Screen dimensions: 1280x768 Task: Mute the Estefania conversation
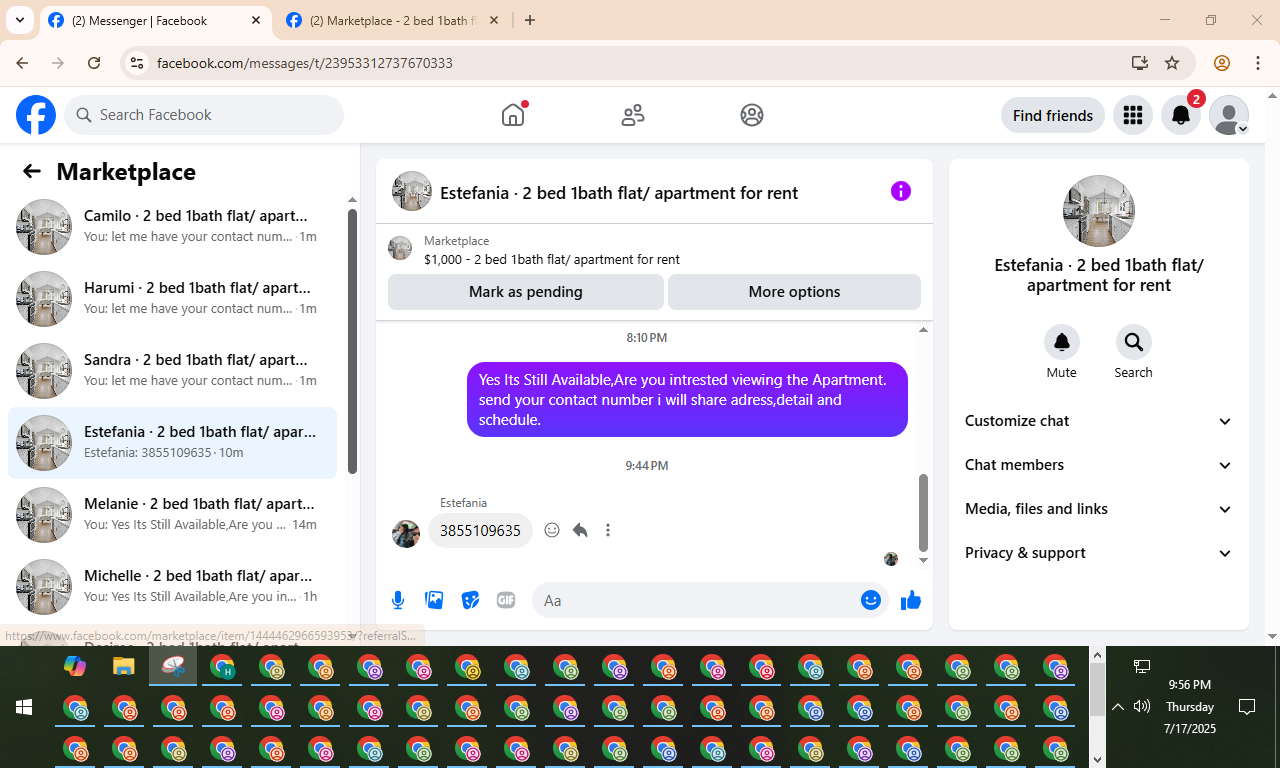[1062, 342]
